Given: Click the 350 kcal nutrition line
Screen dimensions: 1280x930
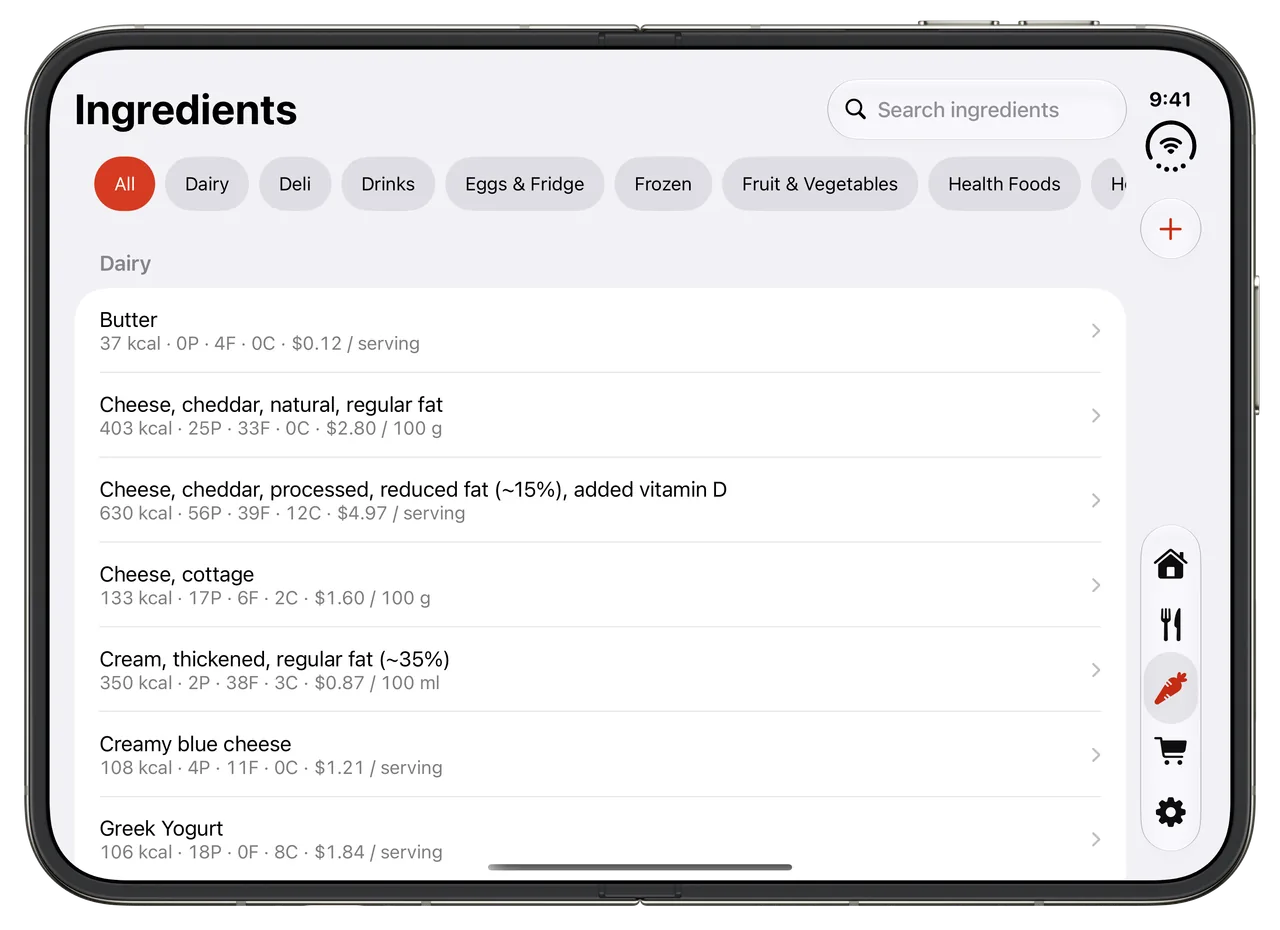Looking at the screenshot, I should [x=270, y=684].
